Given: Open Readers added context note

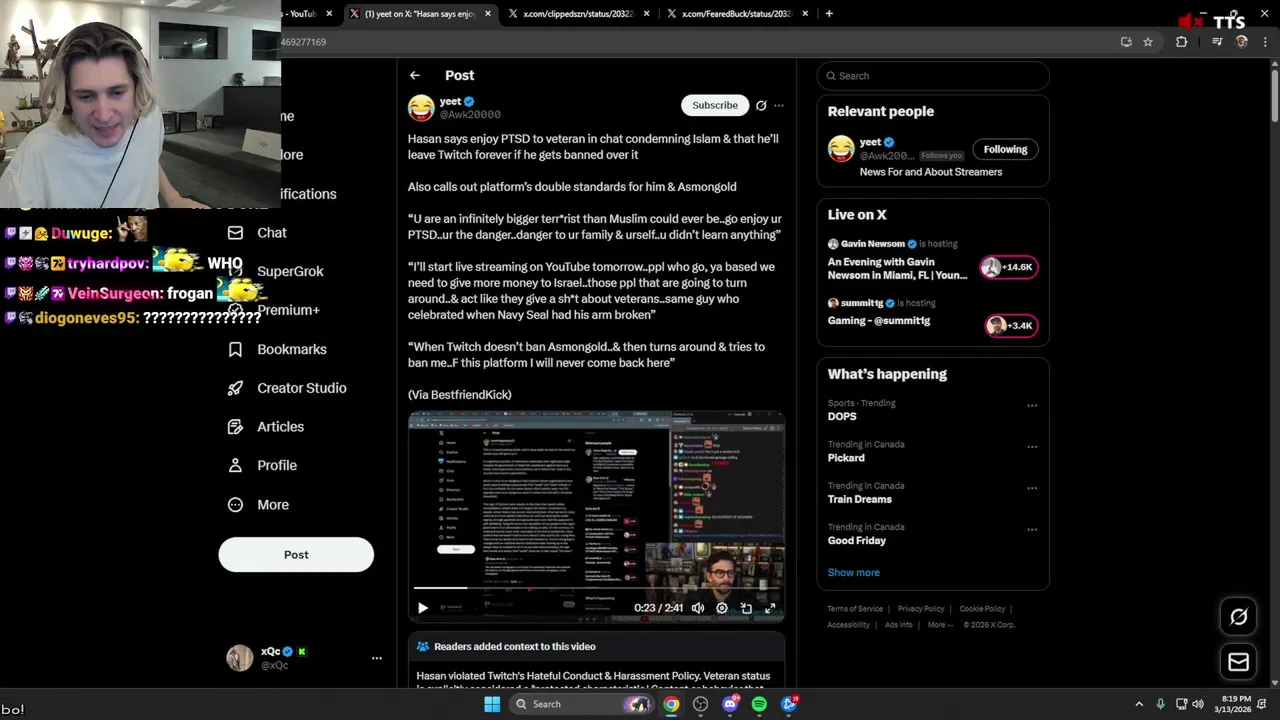Looking at the screenshot, I should click(596, 647).
